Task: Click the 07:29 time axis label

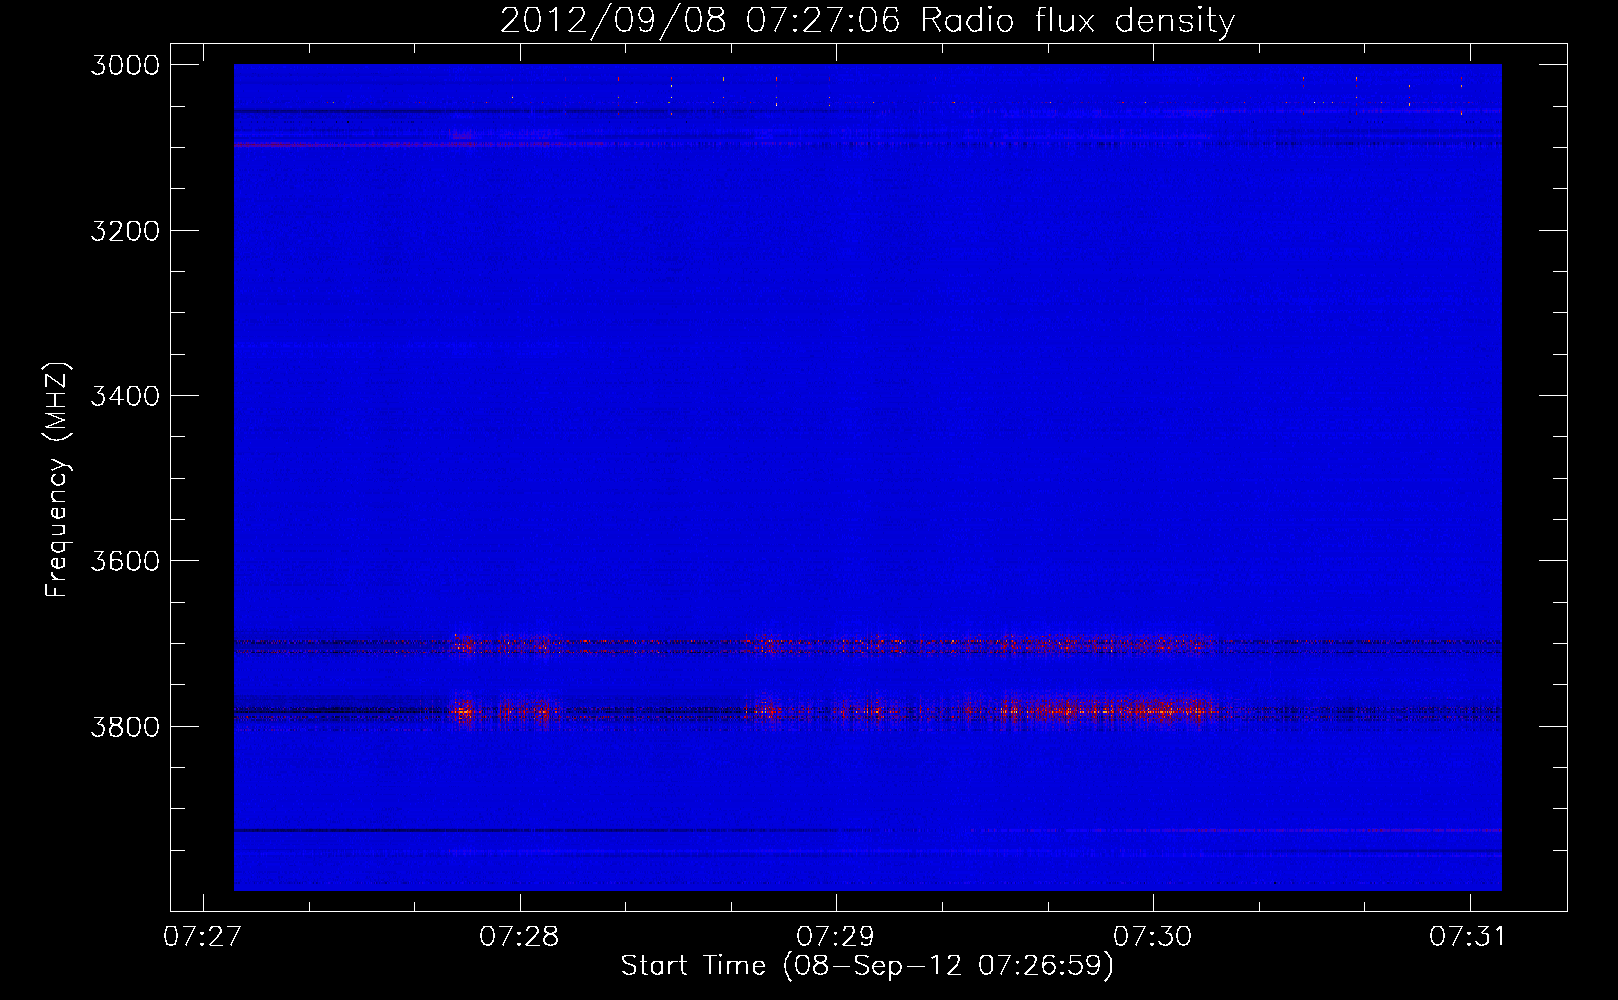Action: [x=836, y=936]
